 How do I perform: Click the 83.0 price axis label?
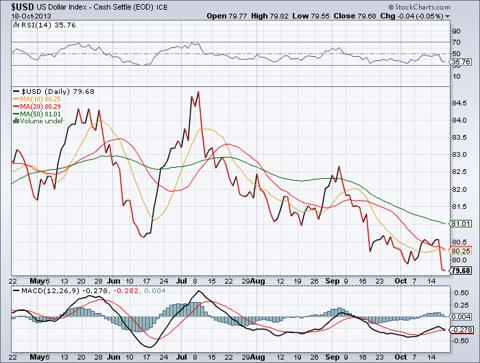click(460, 155)
